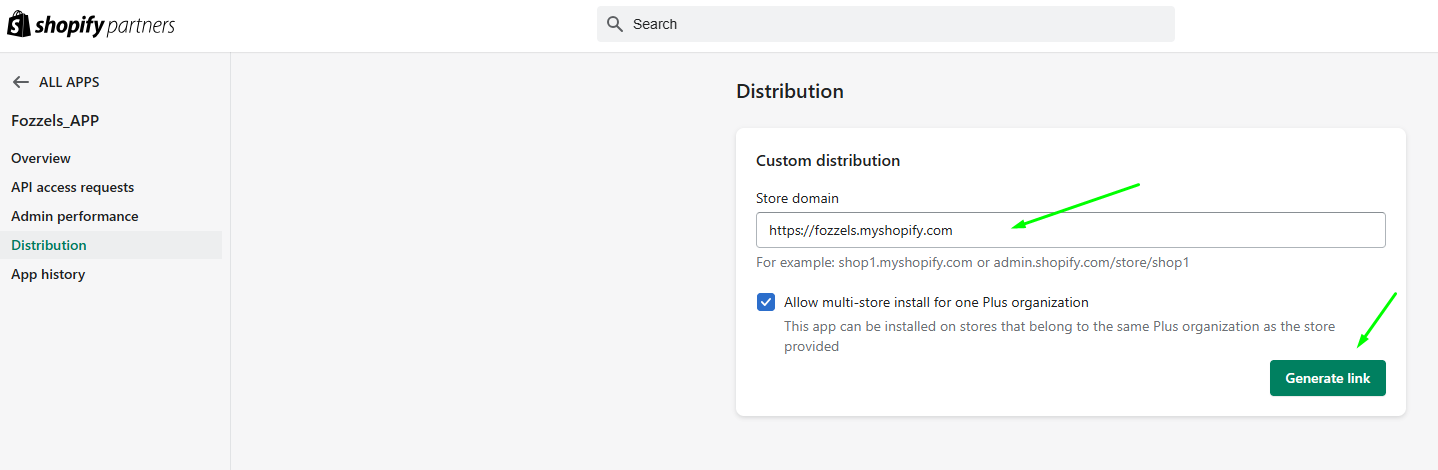Select Distribution in the sidebar
The height and width of the screenshot is (470, 1438).
coord(49,245)
